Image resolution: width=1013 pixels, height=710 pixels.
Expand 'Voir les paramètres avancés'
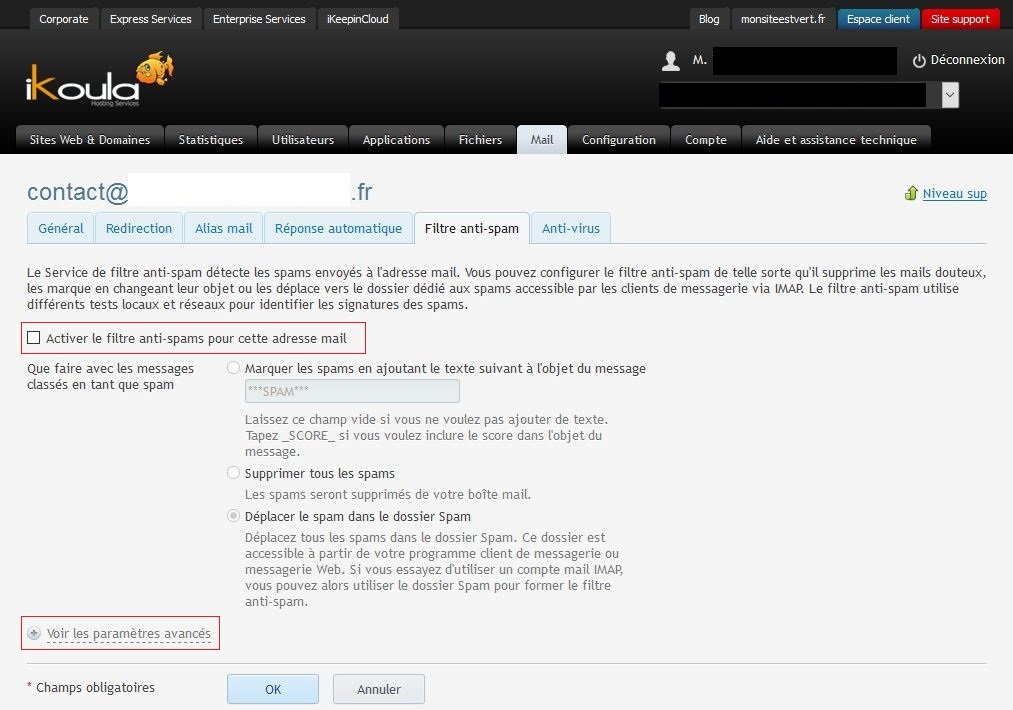128,634
